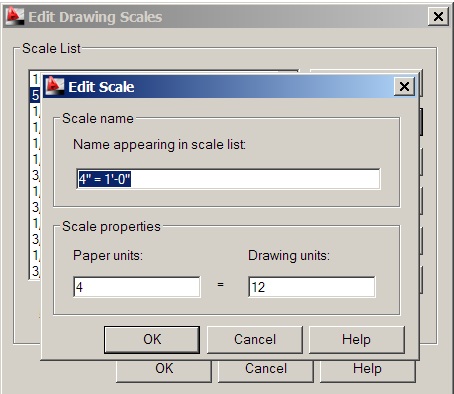Click the Edit Scale title bar text

[x=101, y=87]
